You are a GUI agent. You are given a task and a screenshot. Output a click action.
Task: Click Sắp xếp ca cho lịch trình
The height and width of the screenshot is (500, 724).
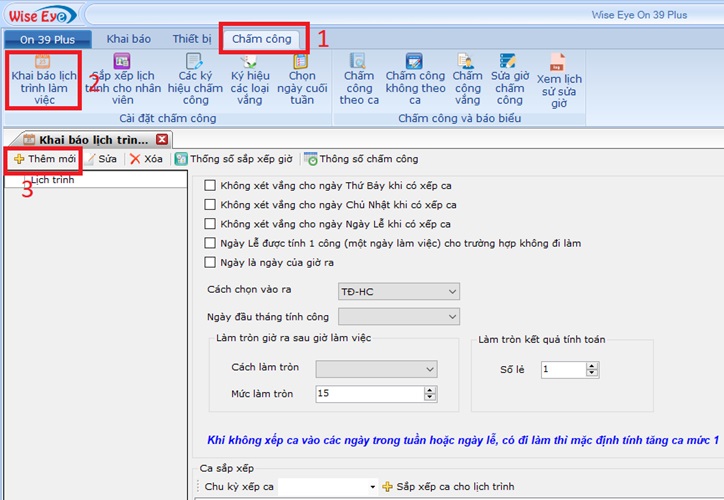click(448, 486)
